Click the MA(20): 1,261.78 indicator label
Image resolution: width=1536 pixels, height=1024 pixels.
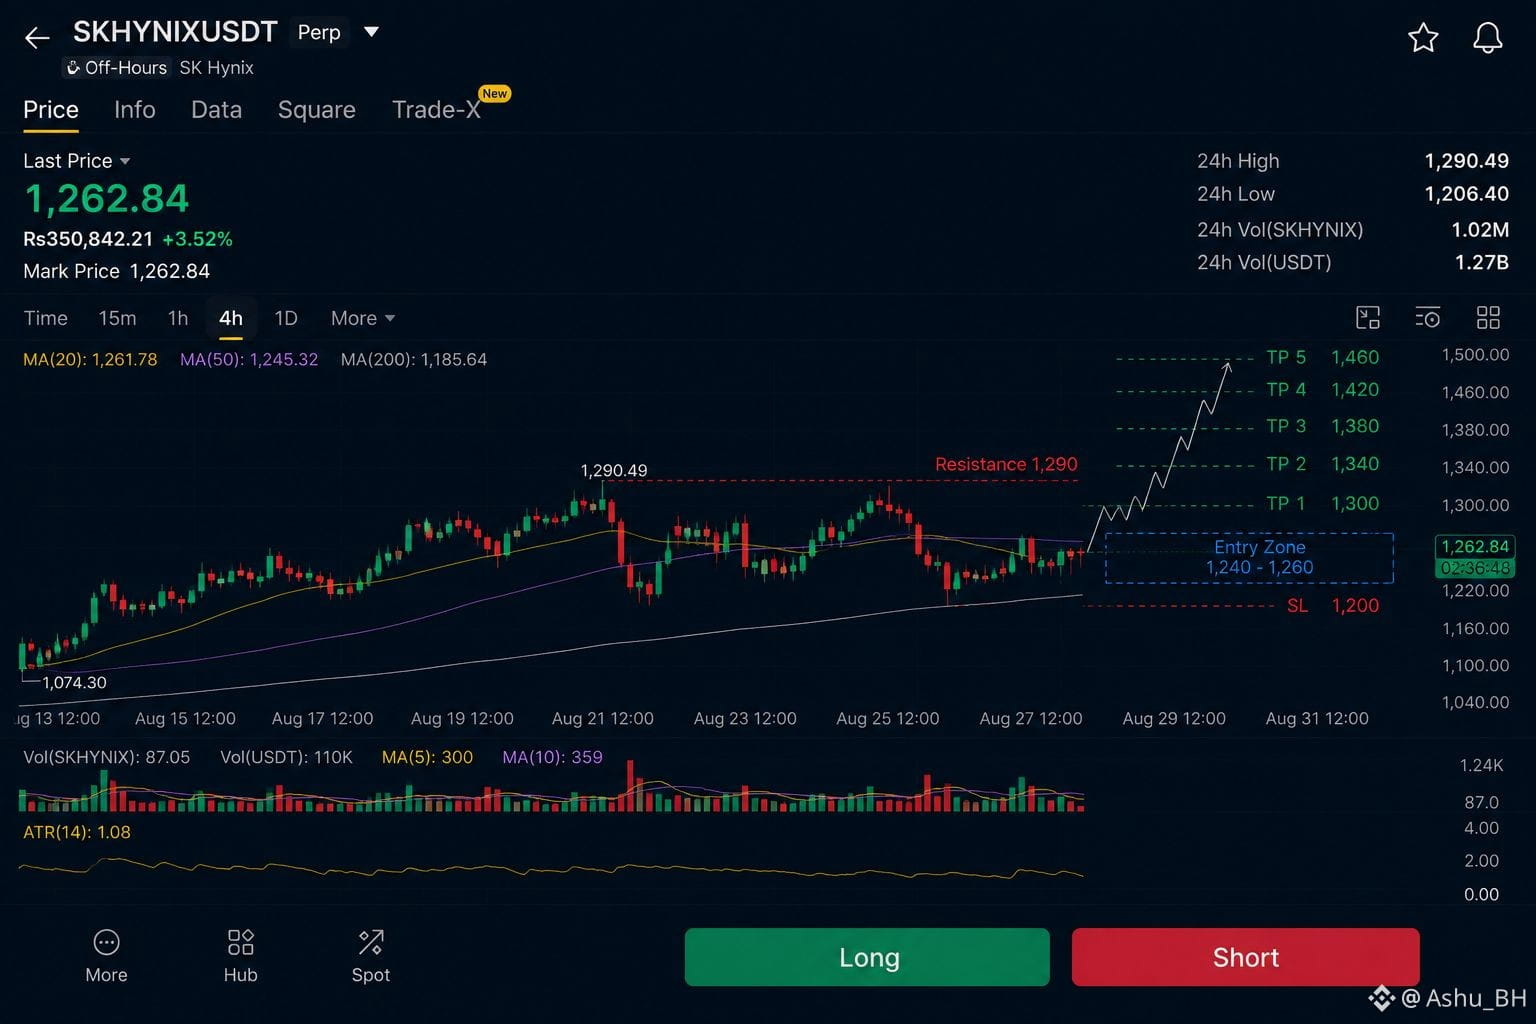(x=90, y=359)
